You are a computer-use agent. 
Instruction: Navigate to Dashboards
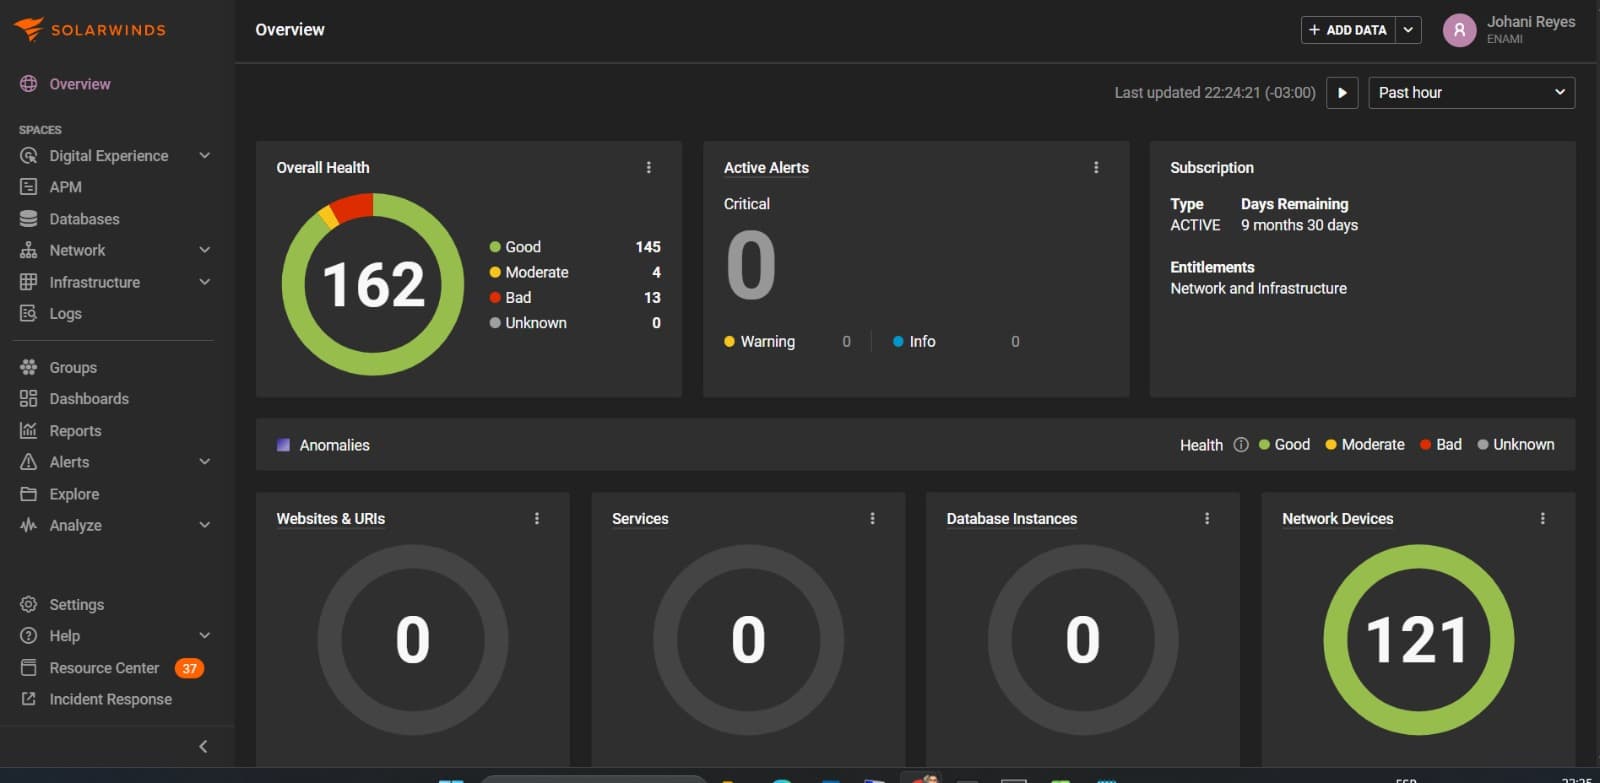[89, 398]
